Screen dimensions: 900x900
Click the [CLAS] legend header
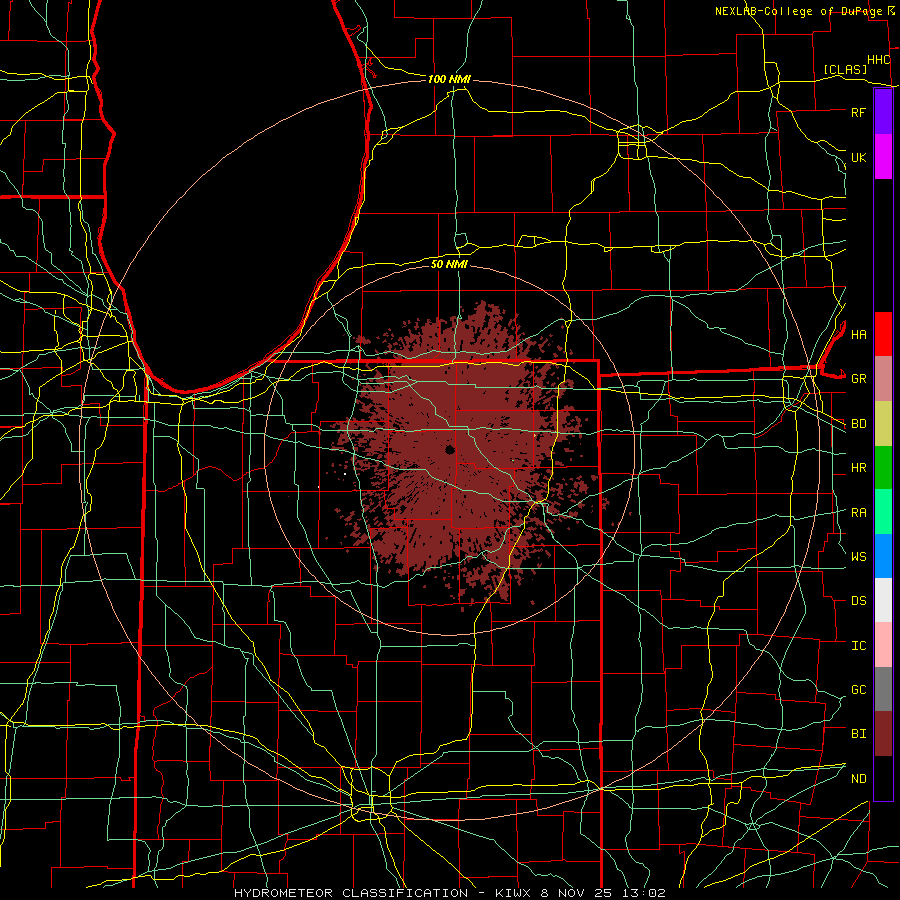[x=845, y=69]
